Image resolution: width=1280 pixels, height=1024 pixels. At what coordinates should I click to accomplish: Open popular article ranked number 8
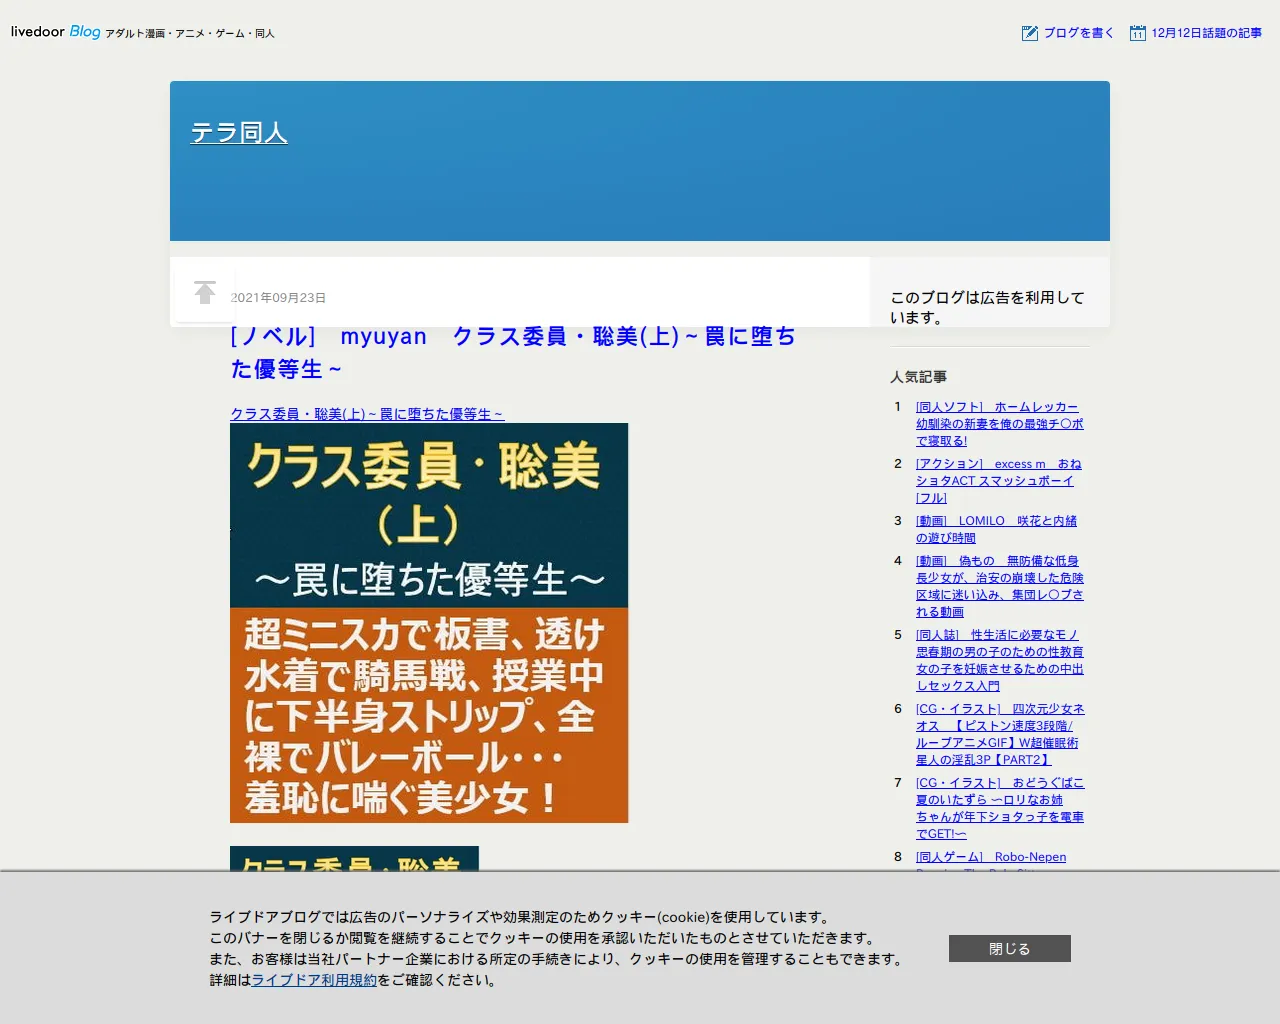click(x=990, y=857)
